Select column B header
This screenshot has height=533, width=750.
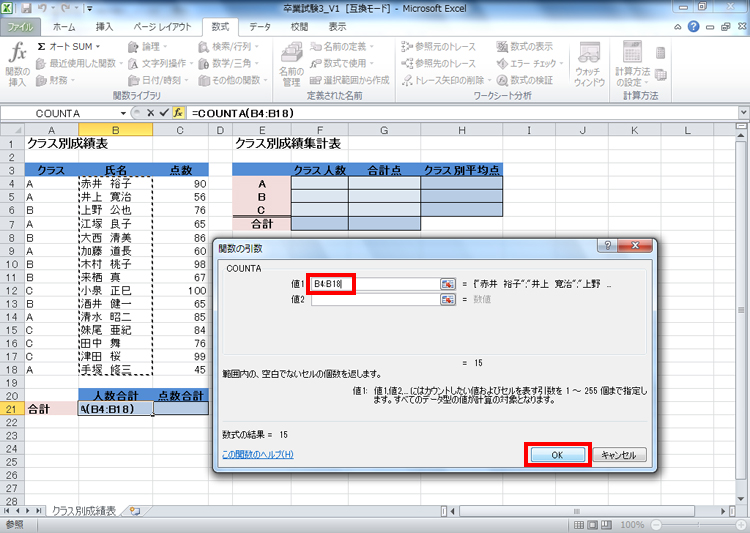(x=116, y=130)
